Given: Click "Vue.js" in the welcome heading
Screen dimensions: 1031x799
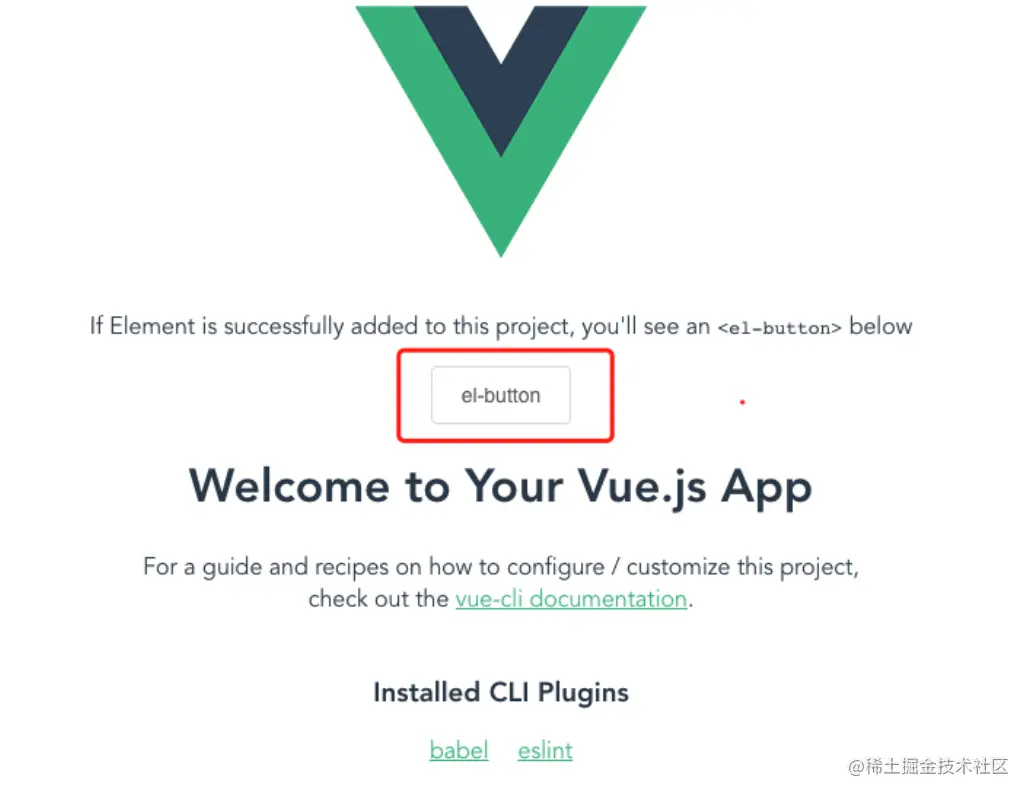Looking at the screenshot, I should [642, 487].
